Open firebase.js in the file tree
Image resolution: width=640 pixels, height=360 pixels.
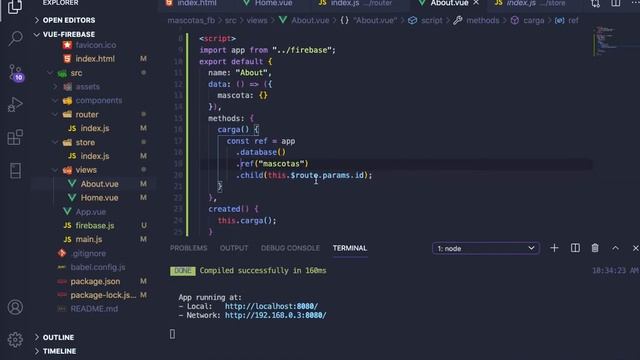95,225
